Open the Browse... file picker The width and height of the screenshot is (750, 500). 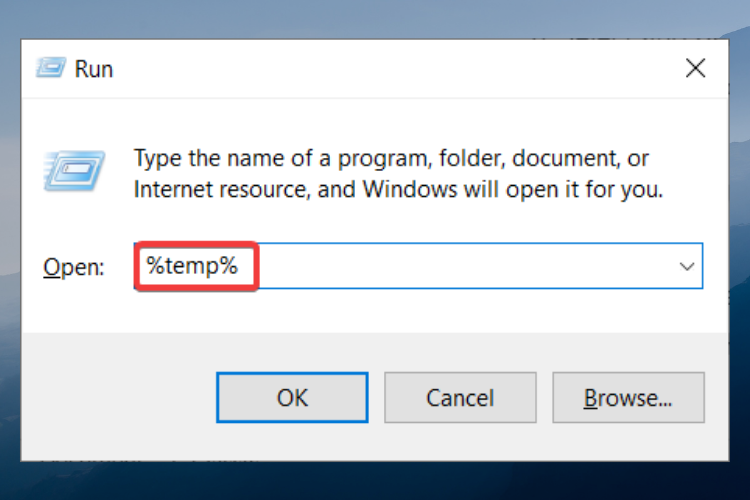[x=629, y=398]
